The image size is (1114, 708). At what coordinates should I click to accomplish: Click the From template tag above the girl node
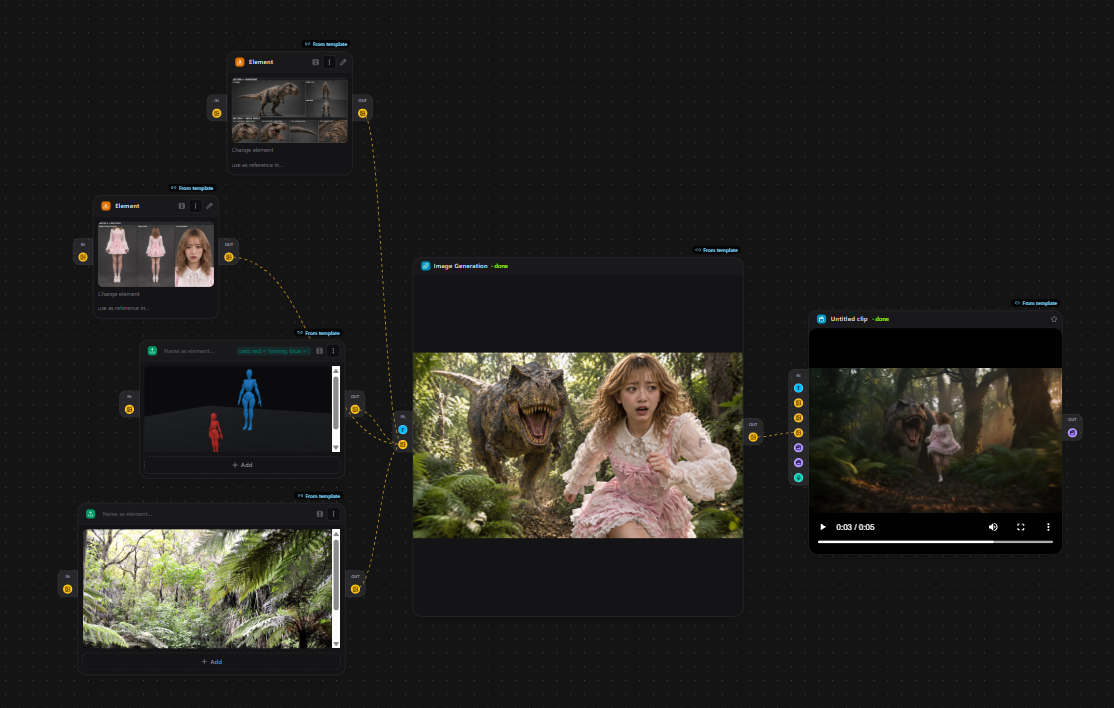[x=192, y=188]
